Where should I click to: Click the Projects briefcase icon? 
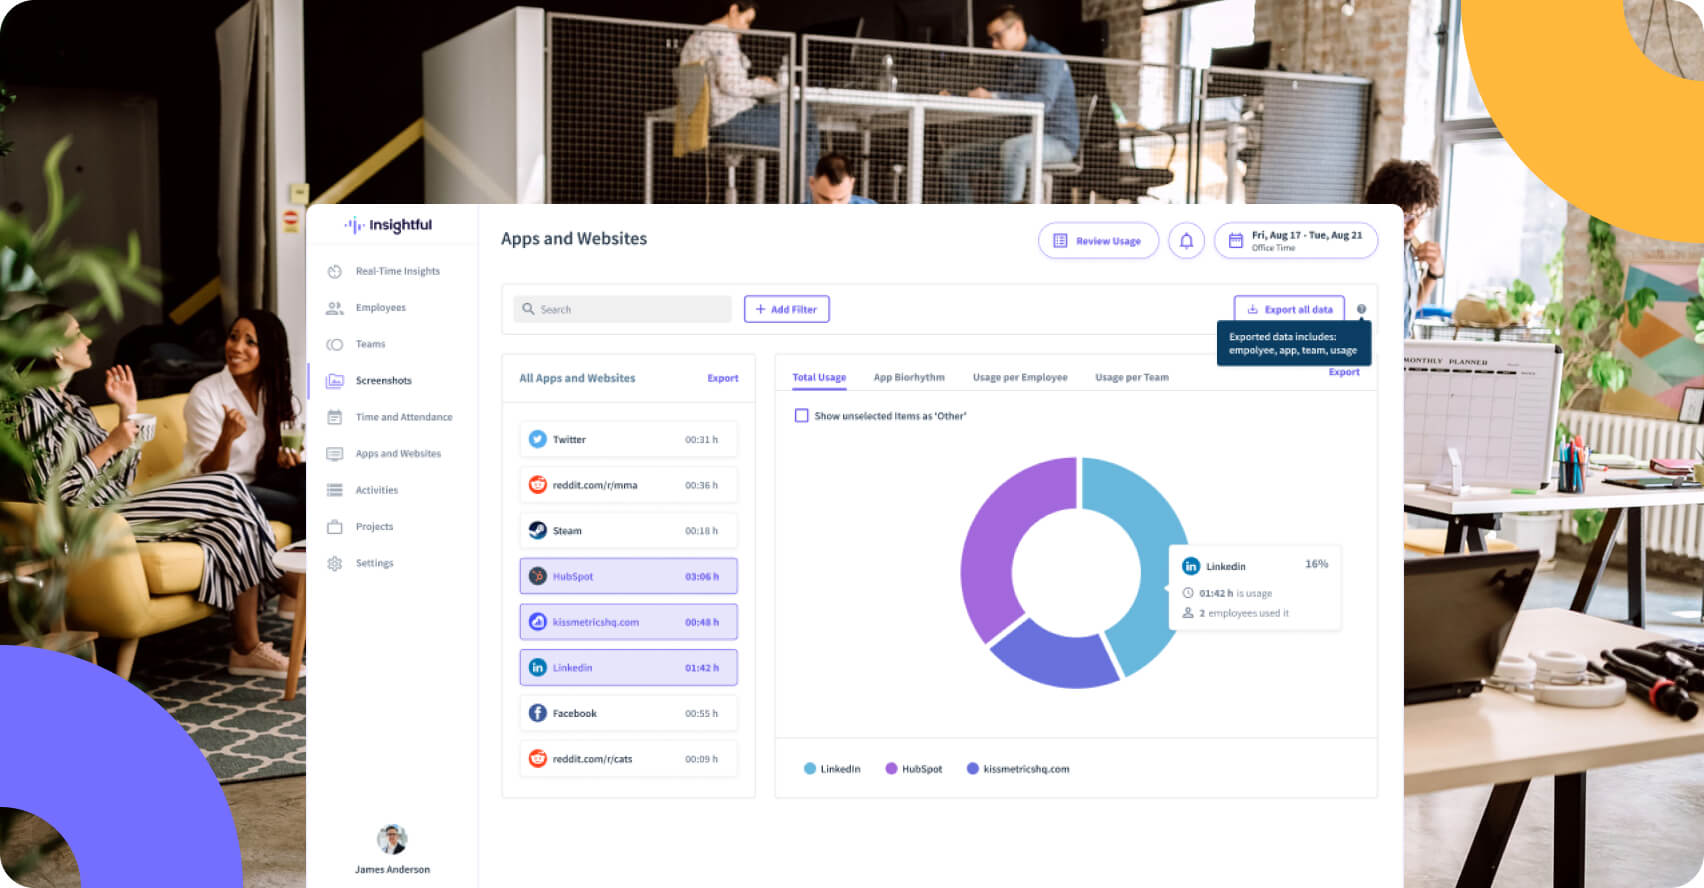tap(335, 527)
